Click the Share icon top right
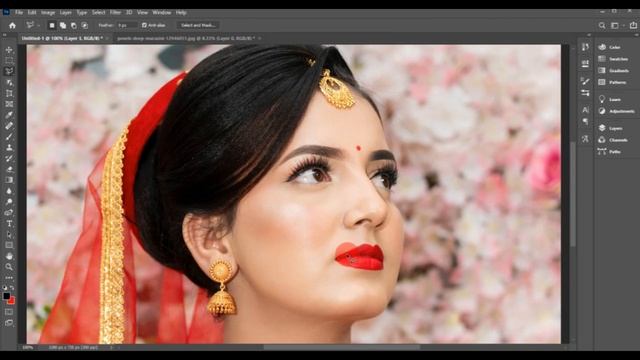This screenshot has height=360, width=640. (633, 25)
